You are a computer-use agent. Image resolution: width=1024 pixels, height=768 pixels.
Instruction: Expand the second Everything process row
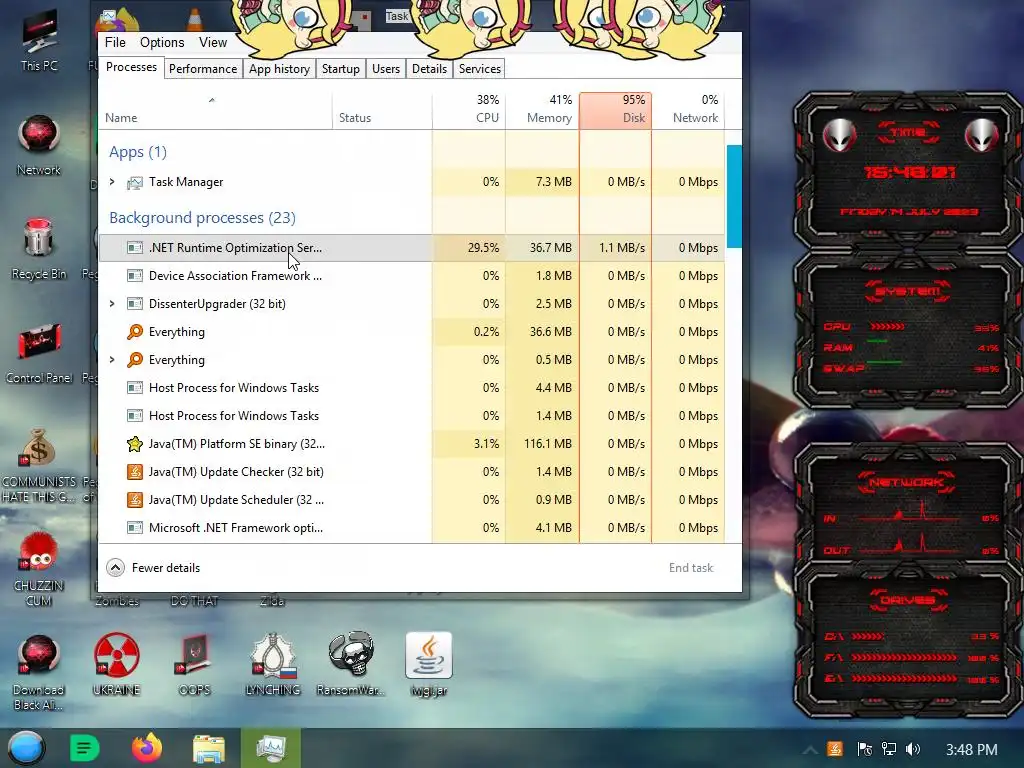[x=112, y=360]
